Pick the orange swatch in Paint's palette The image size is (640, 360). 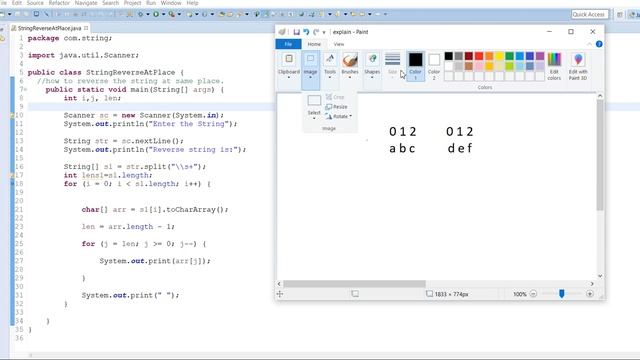point(489,56)
